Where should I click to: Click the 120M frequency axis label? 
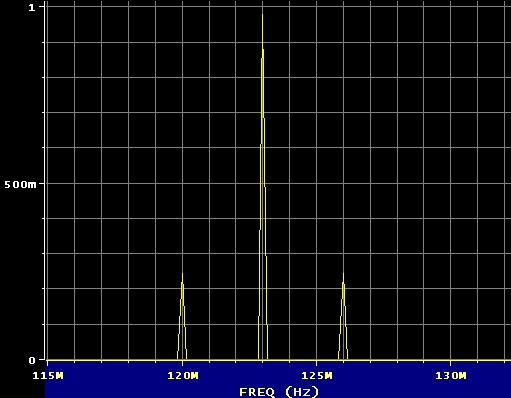click(x=183, y=376)
